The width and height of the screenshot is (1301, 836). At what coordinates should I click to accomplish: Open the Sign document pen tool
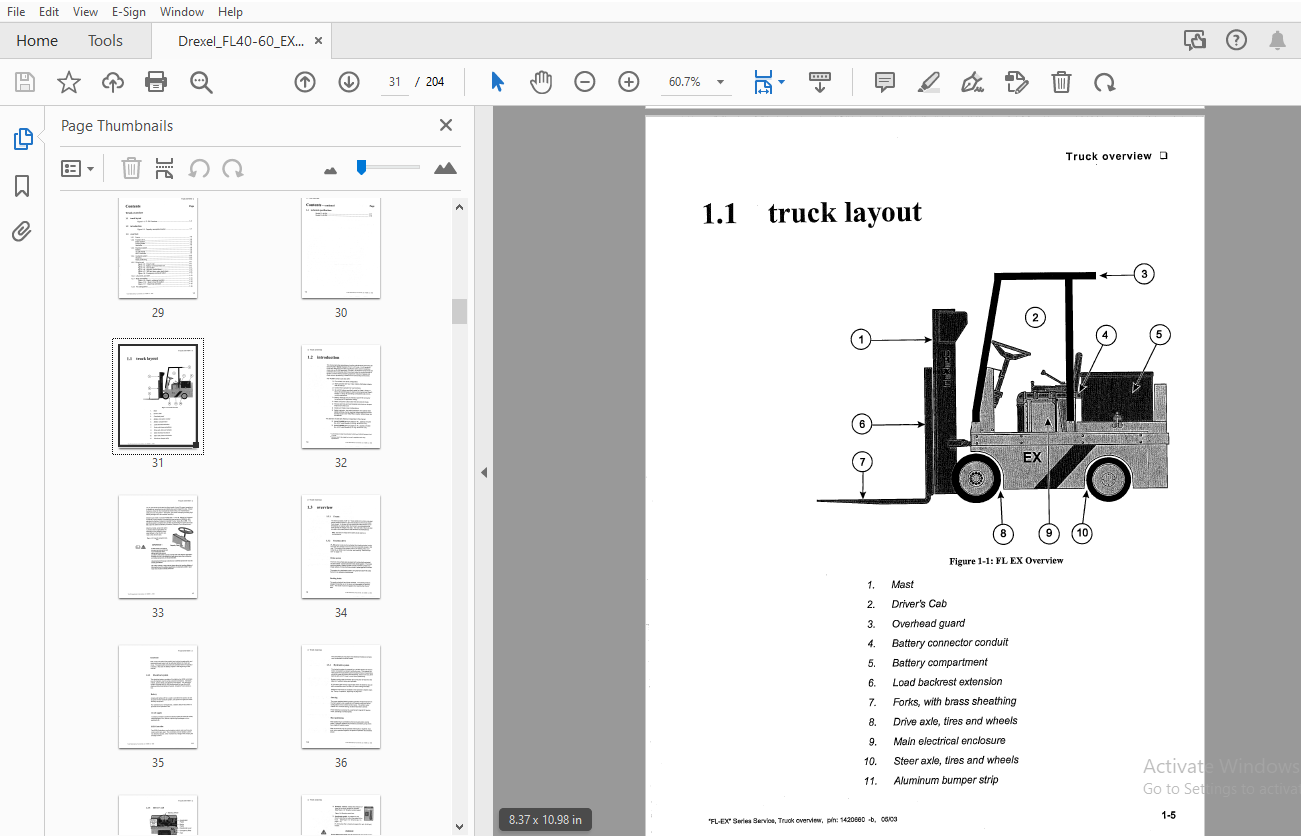coord(971,82)
